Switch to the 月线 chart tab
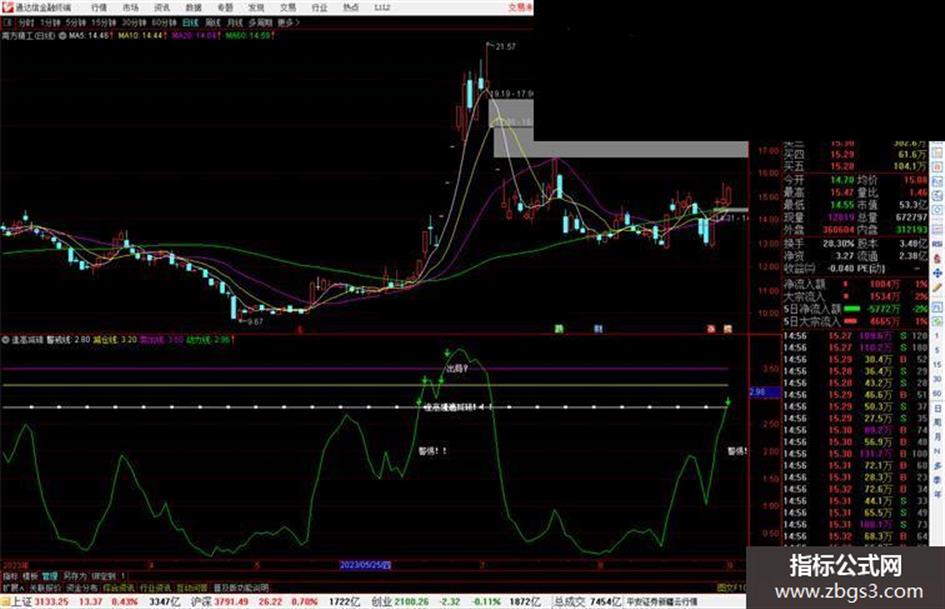945x609 pixels. tap(234, 22)
